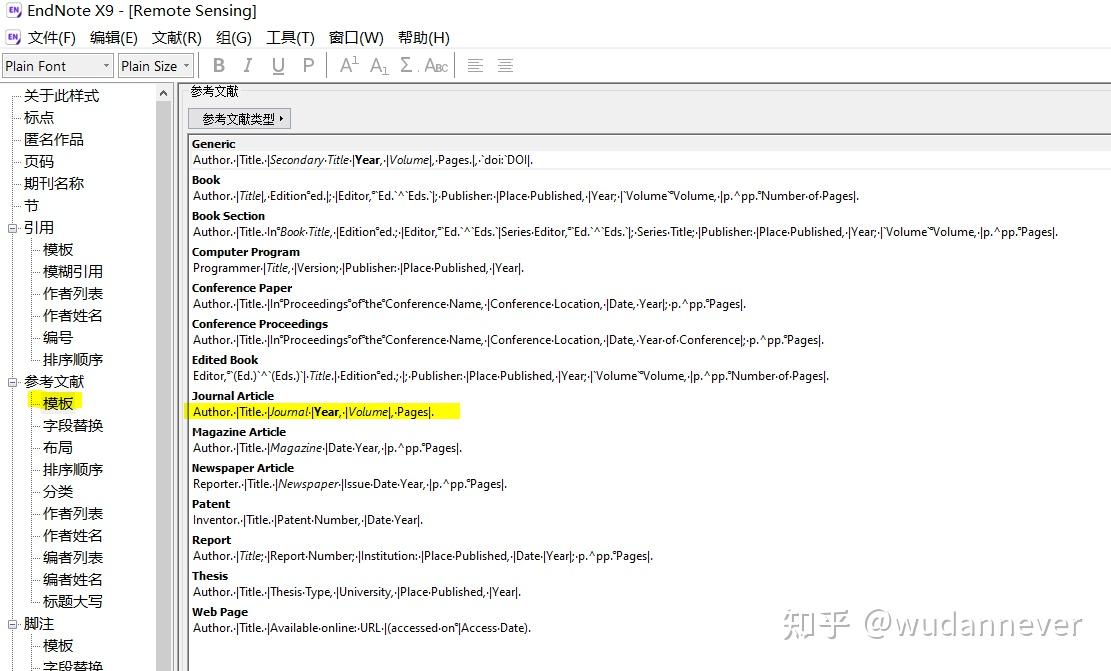Insert a symbol using the Σ icon
This screenshot has height=671, width=1111.
click(406, 65)
